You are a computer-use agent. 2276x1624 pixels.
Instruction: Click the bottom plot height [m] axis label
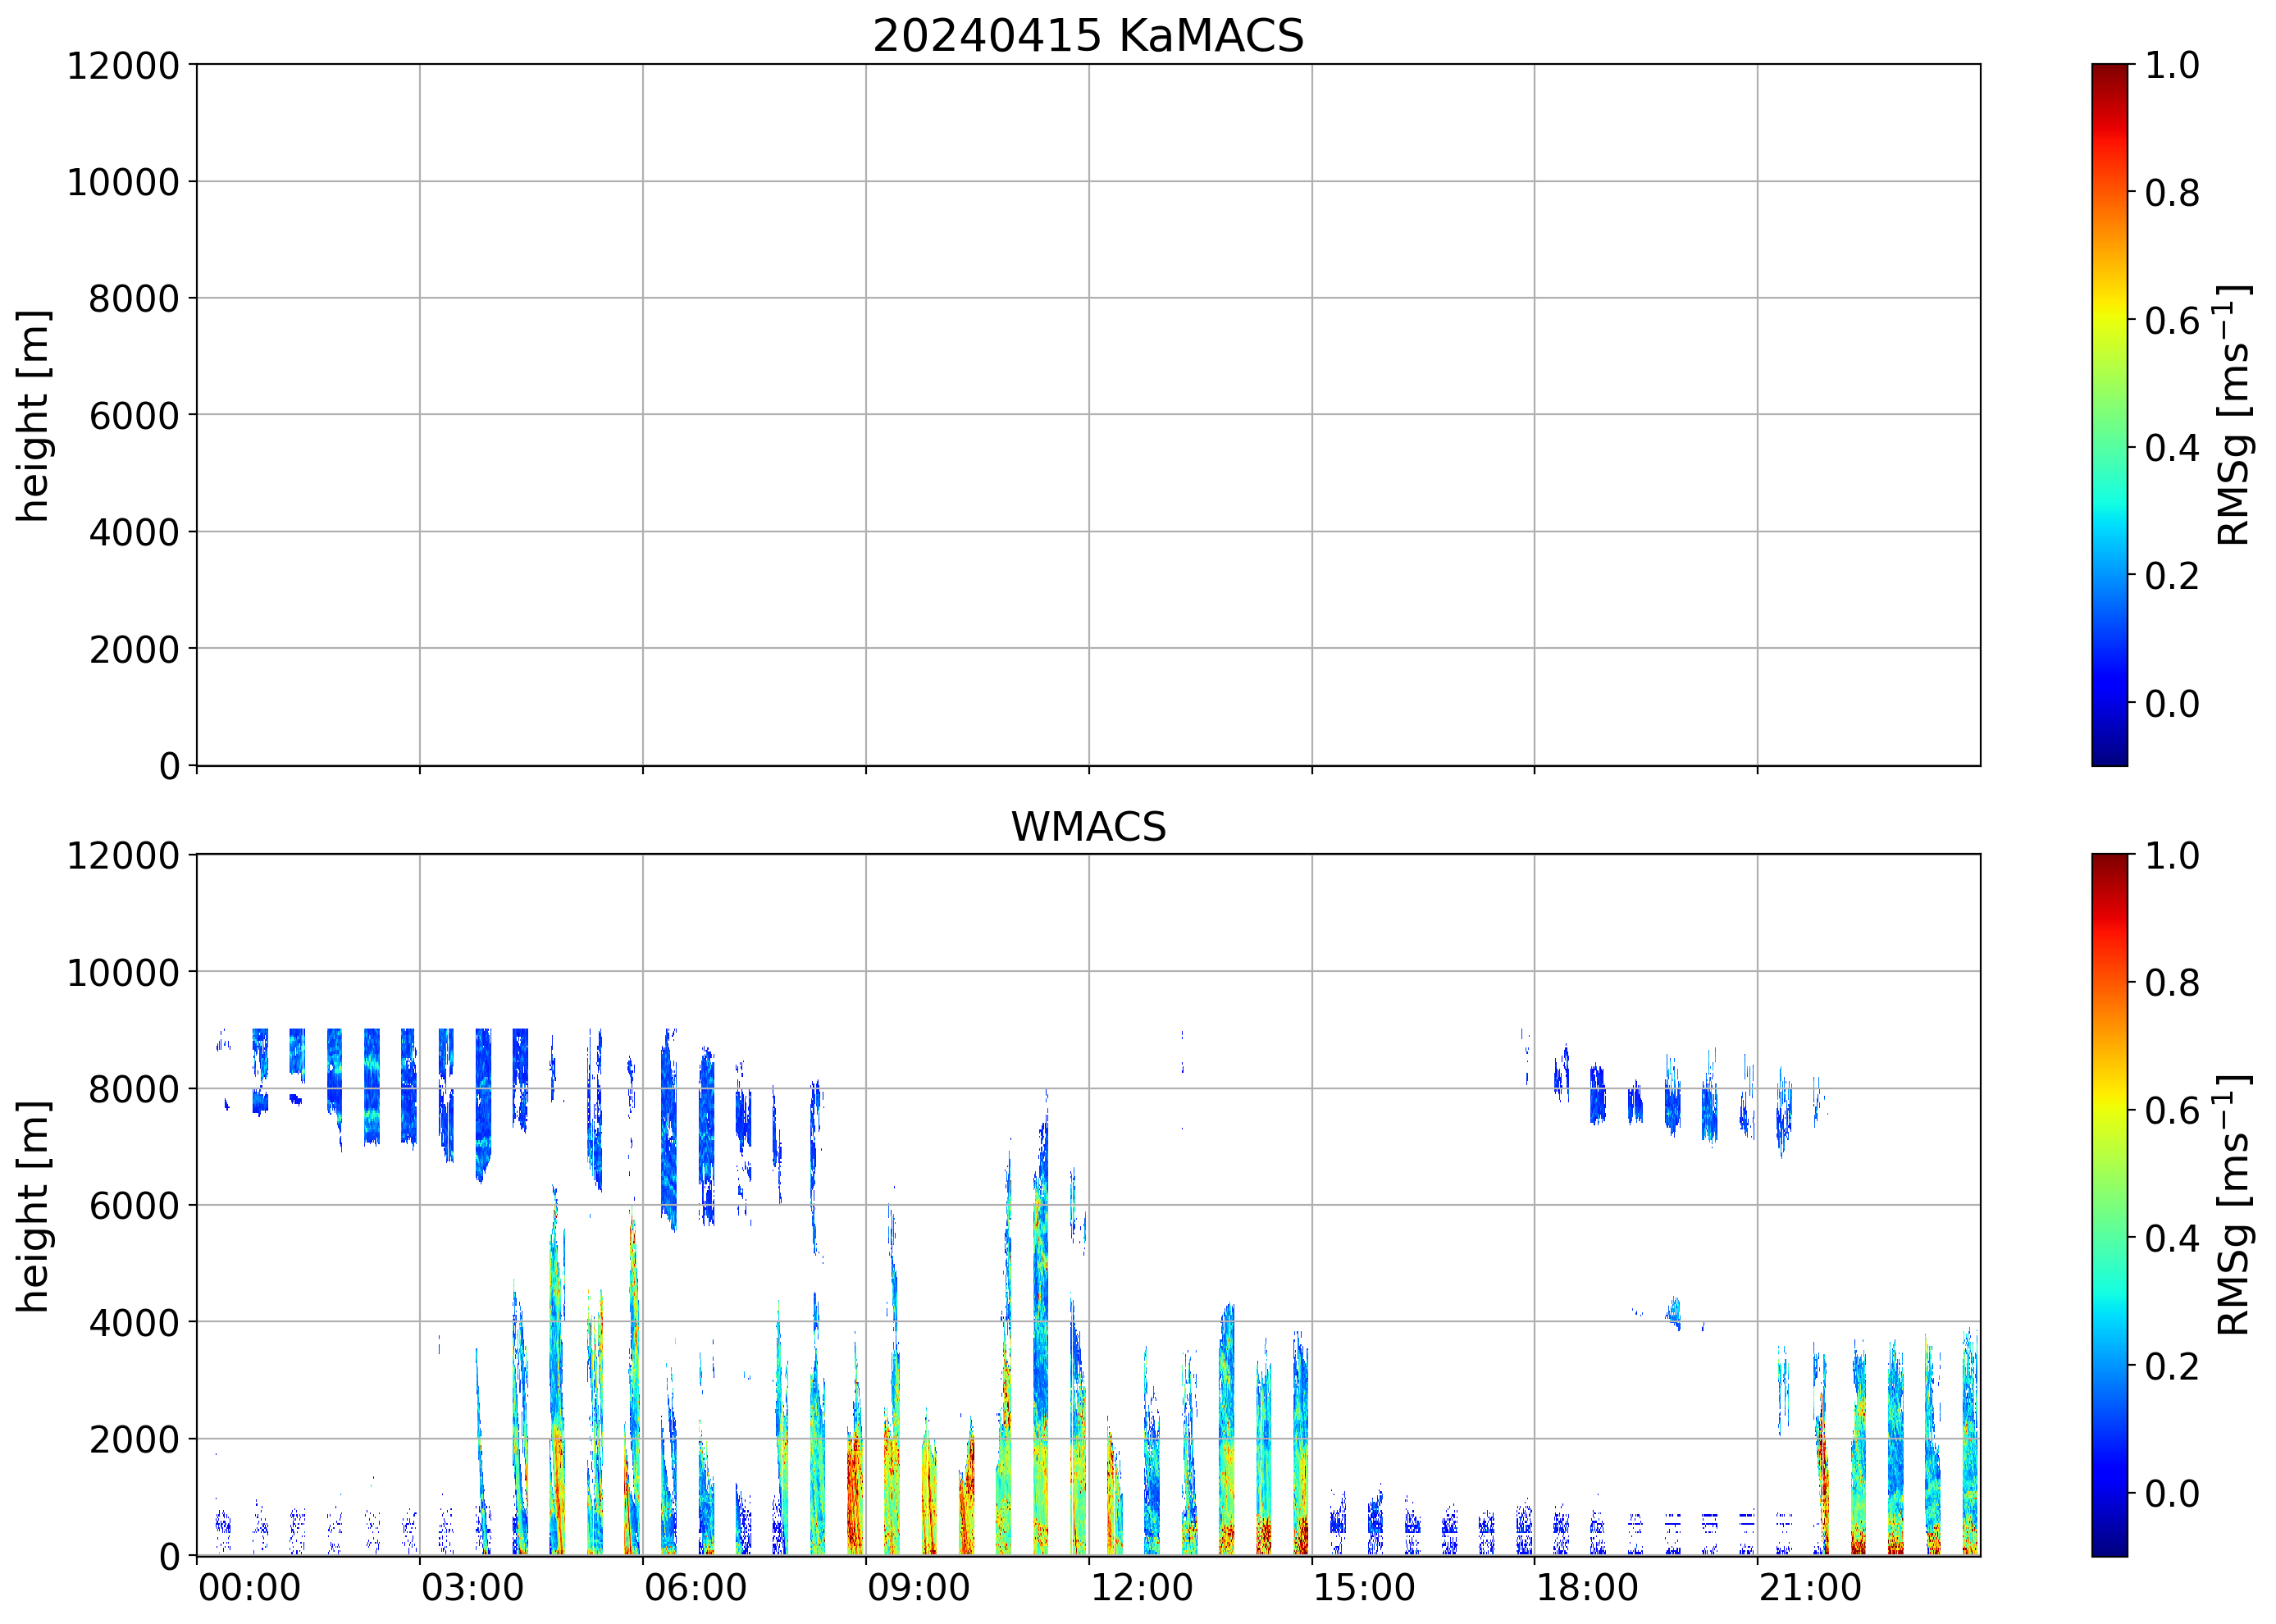click(x=34, y=1205)
